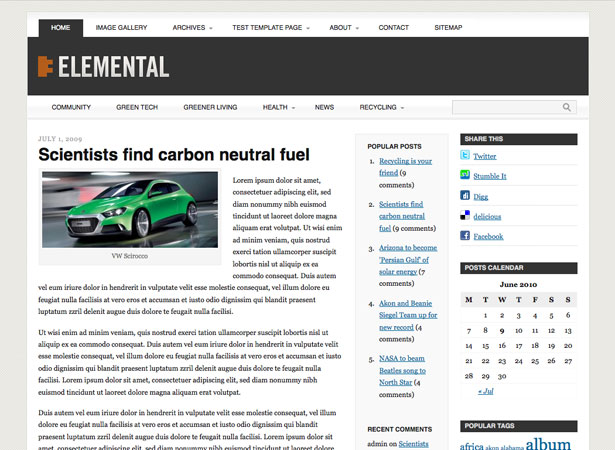Click the 'Posts Calendar' widget header
This screenshot has height=450, width=615.
click(x=519, y=268)
